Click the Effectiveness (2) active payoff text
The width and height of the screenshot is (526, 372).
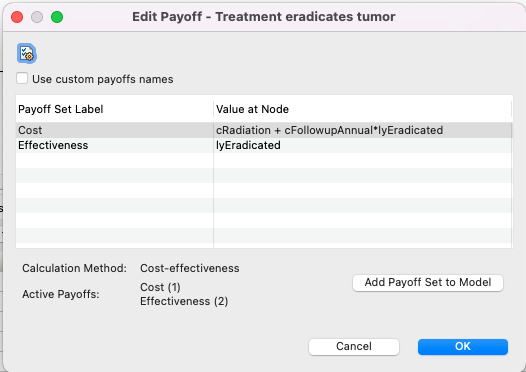tap(184, 301)
